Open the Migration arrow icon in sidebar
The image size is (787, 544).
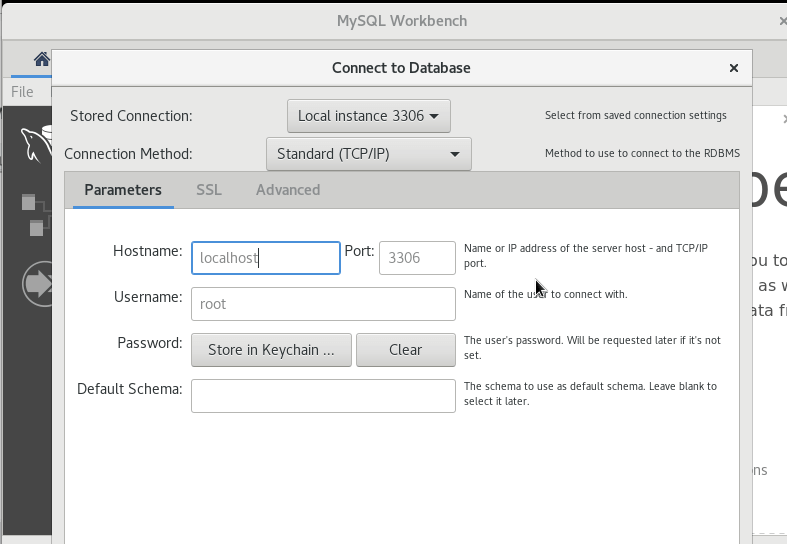click(x=38, y=284)
